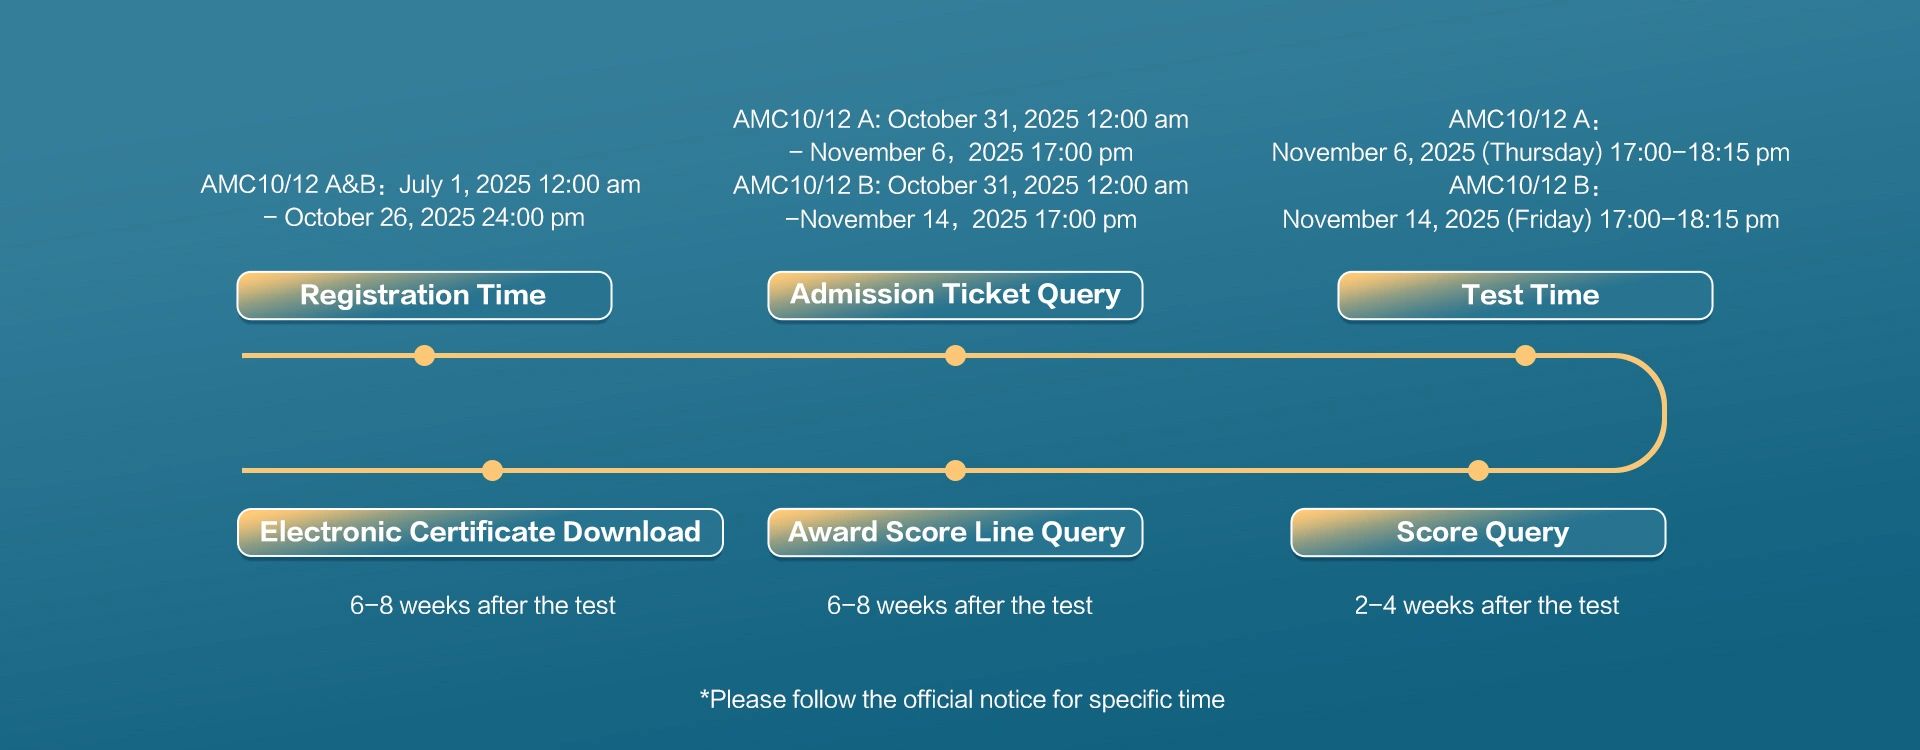Select the Score Query button

[x=1478, y=533]
